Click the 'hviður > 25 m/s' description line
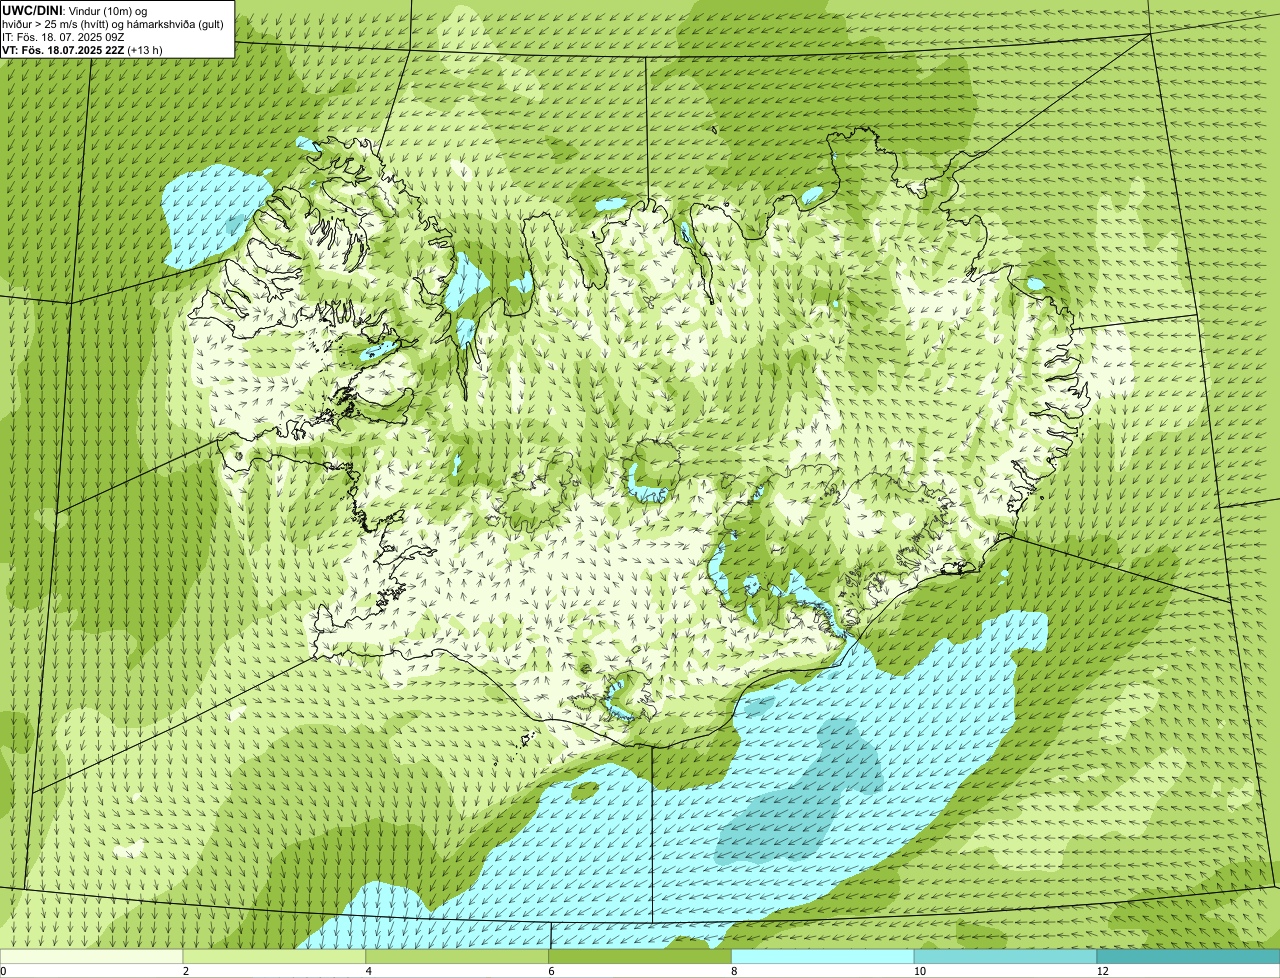This screenshot has height=978, width=1280. point(113,23)
